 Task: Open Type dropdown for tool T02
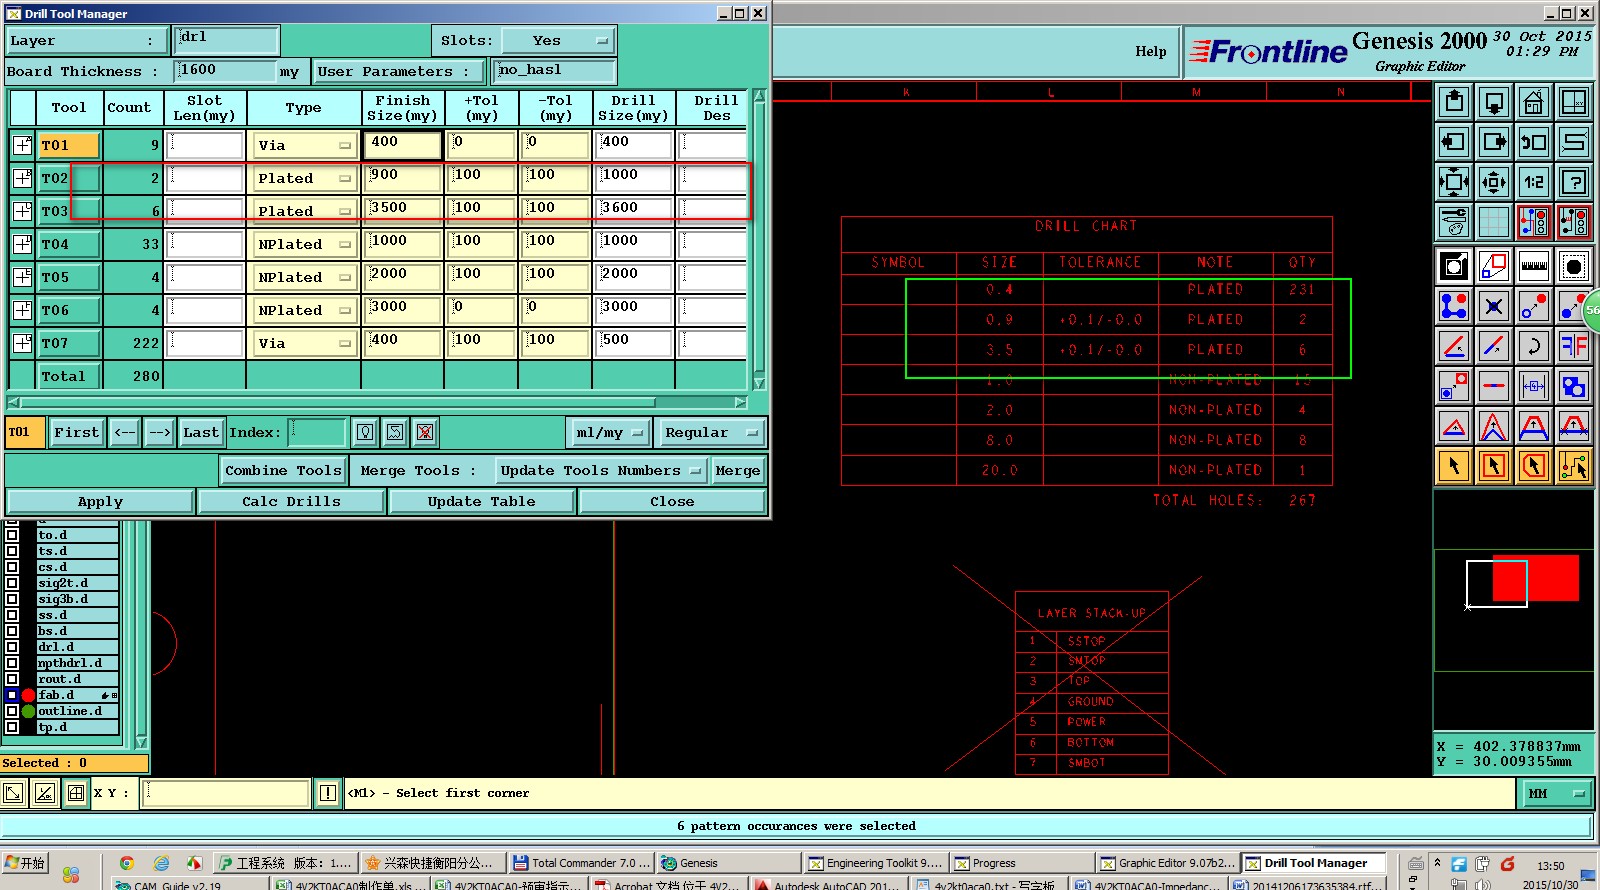pyautogui.click(x=304, y=178)
